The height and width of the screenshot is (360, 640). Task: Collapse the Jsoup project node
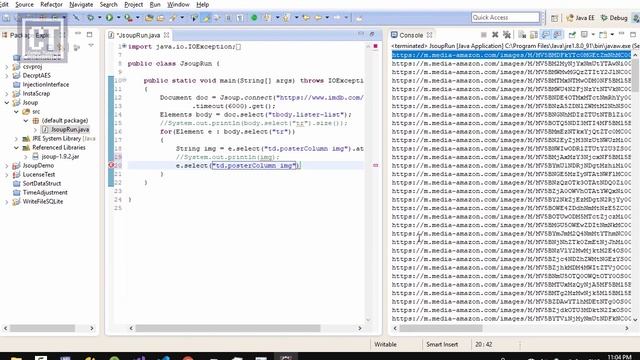point(7,102)
